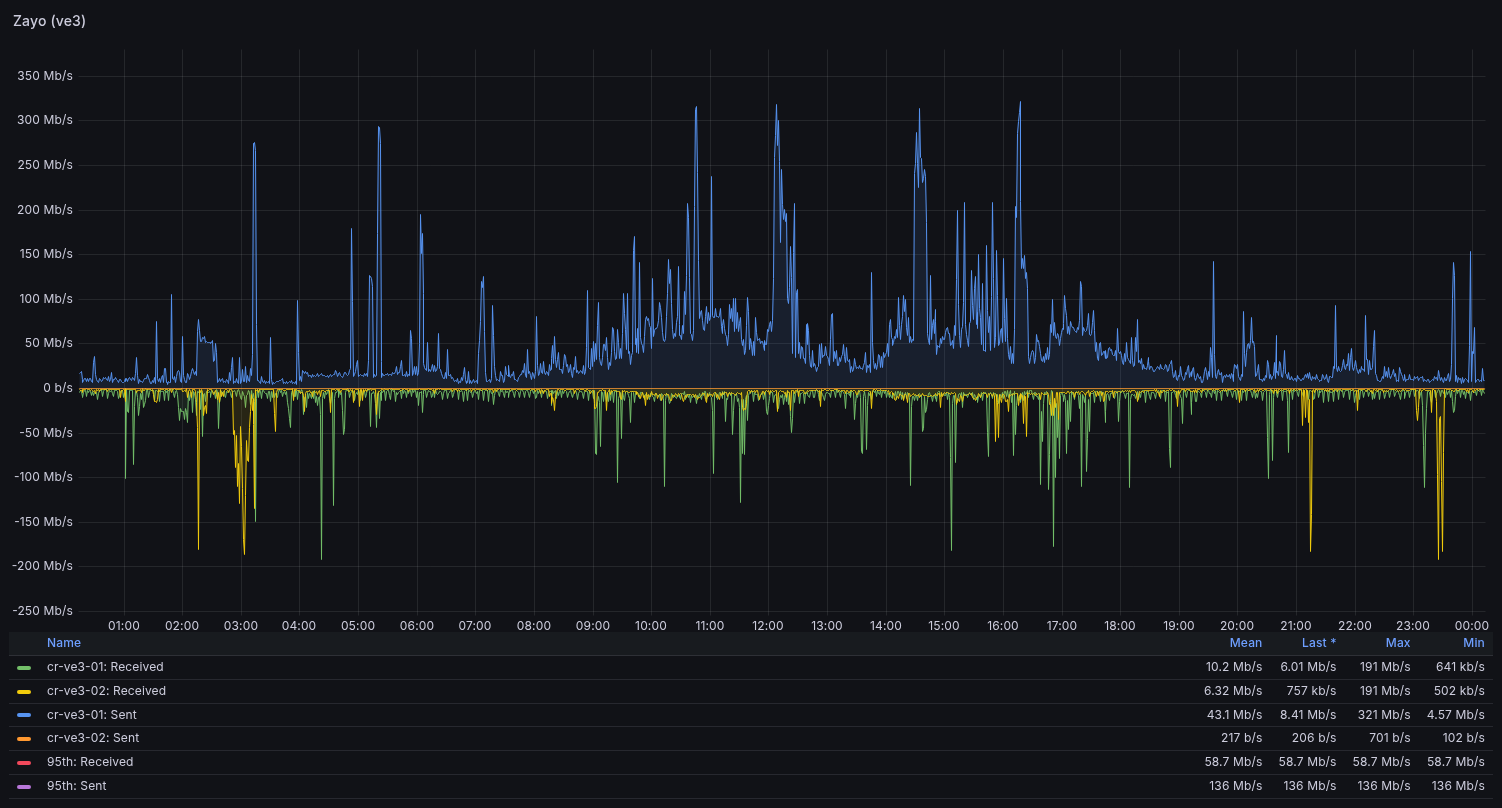Sort legend by the Last * column header
The image size is (1502, 808).
tap(1319, 643)
